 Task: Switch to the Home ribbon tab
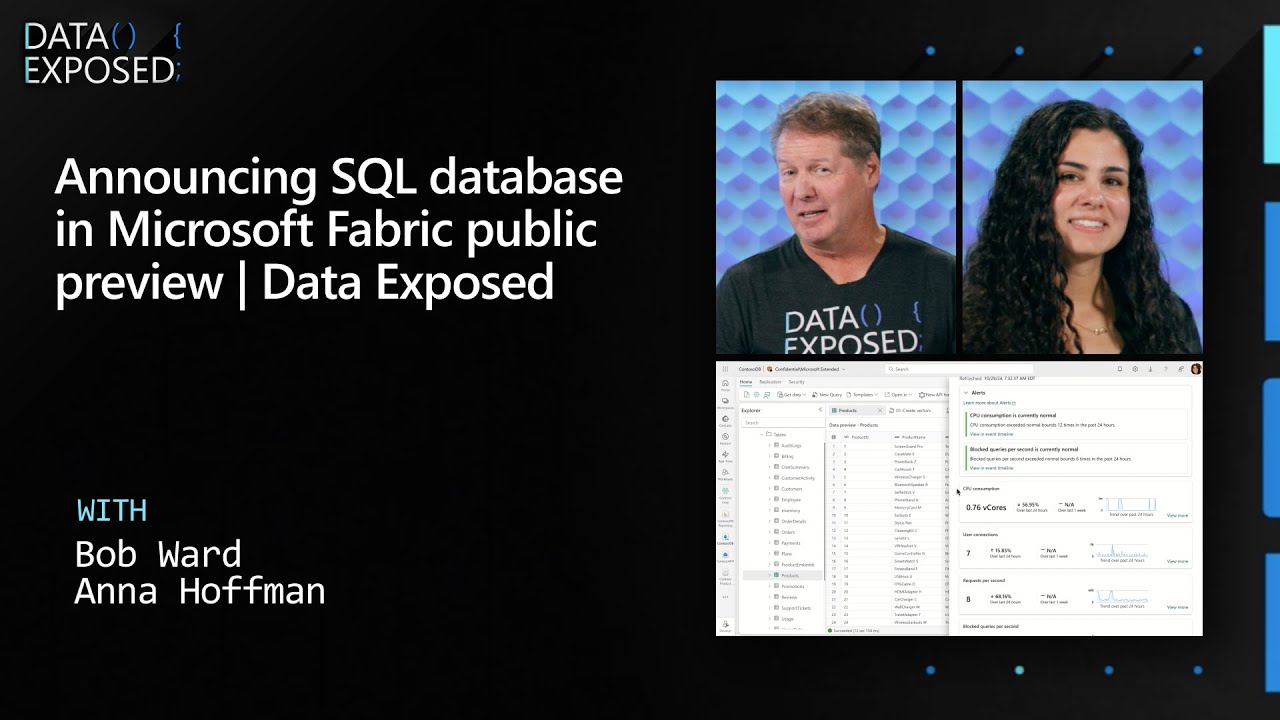[745, 382]
